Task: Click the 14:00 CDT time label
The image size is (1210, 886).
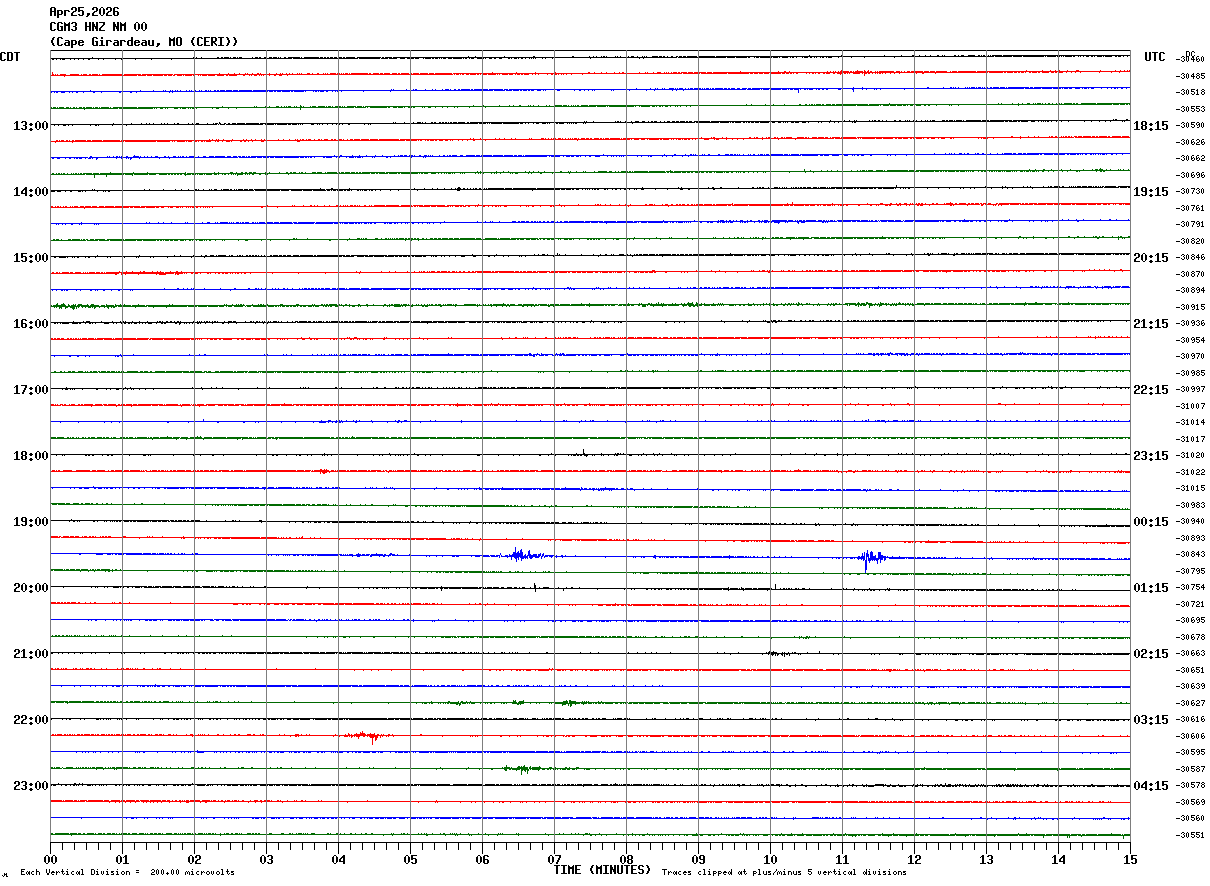Action: point(30,192)
